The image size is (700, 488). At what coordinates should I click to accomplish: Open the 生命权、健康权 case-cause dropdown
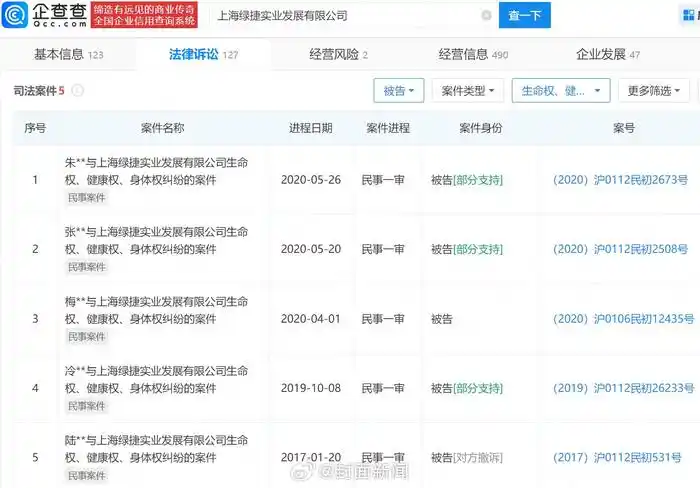[x=560, y=91]
